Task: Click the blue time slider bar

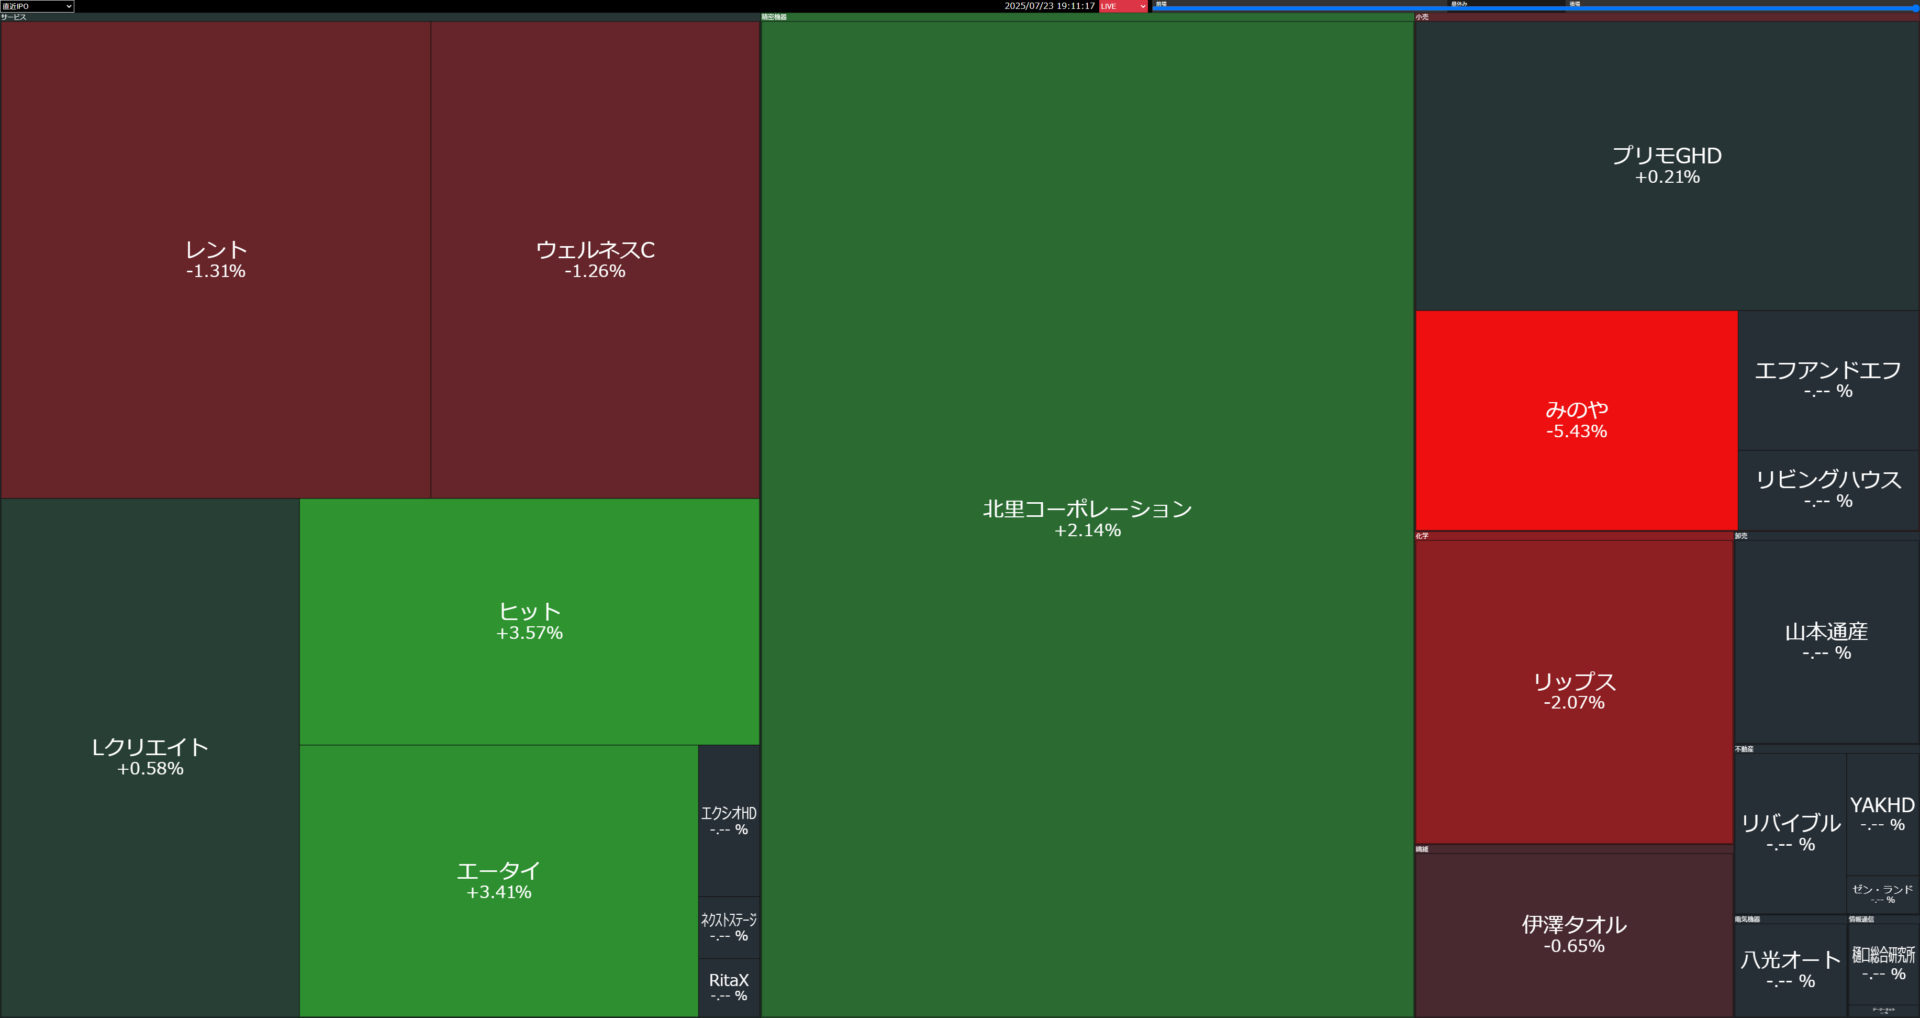Action: click(1535, 9)
